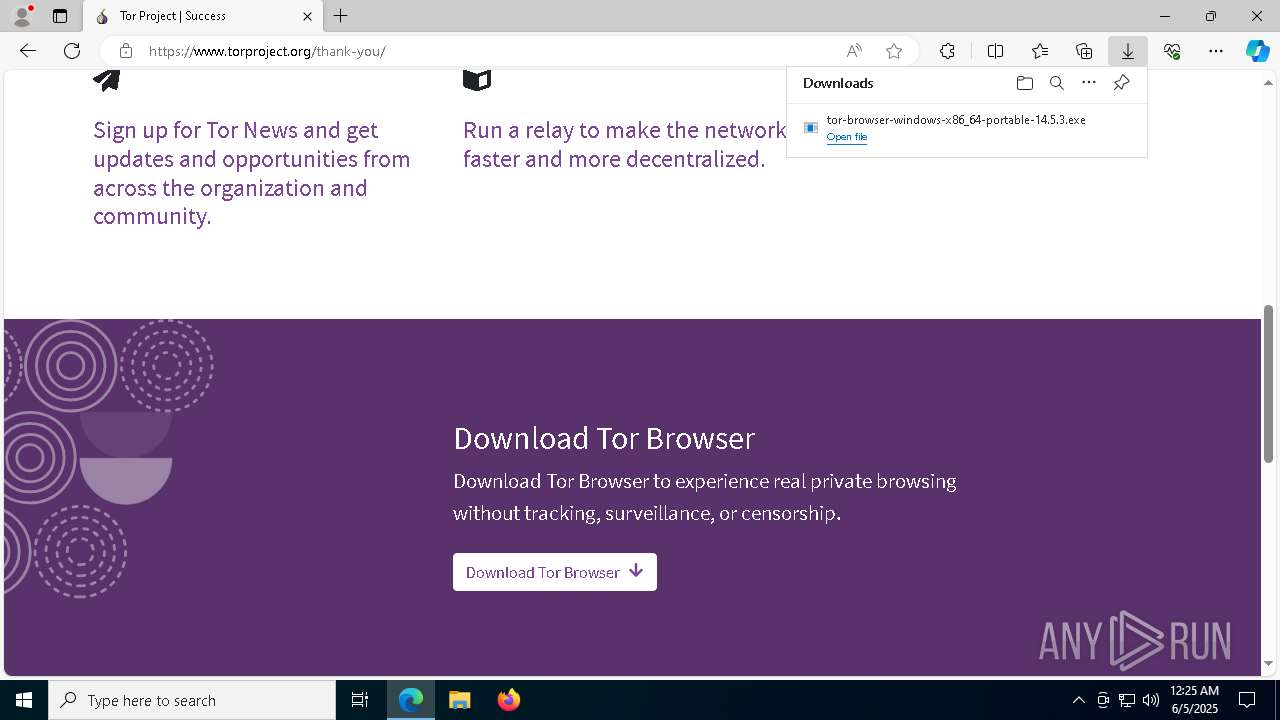This screenshot has height=720, width=1280.
Task: Click the Download Tor Browser button
Action: pos(555,572)
